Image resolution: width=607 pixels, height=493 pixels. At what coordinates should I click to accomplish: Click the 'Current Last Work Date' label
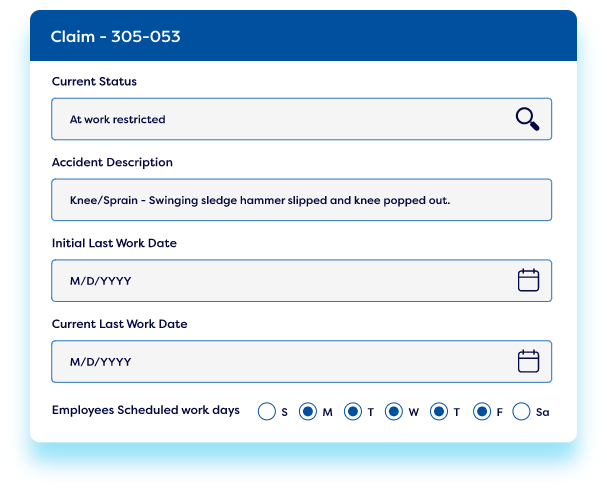(x=119, y=324)
